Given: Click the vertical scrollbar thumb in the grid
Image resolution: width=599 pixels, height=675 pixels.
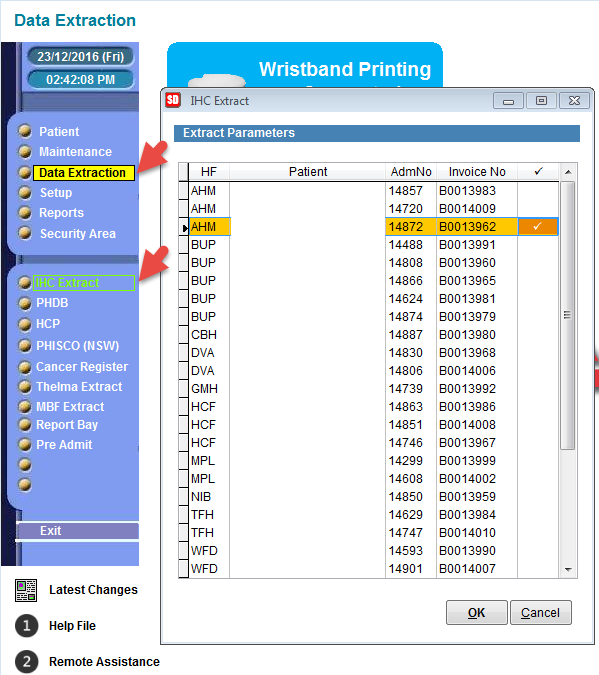Looking at the screenshot, I should click(x=568, y=316).
